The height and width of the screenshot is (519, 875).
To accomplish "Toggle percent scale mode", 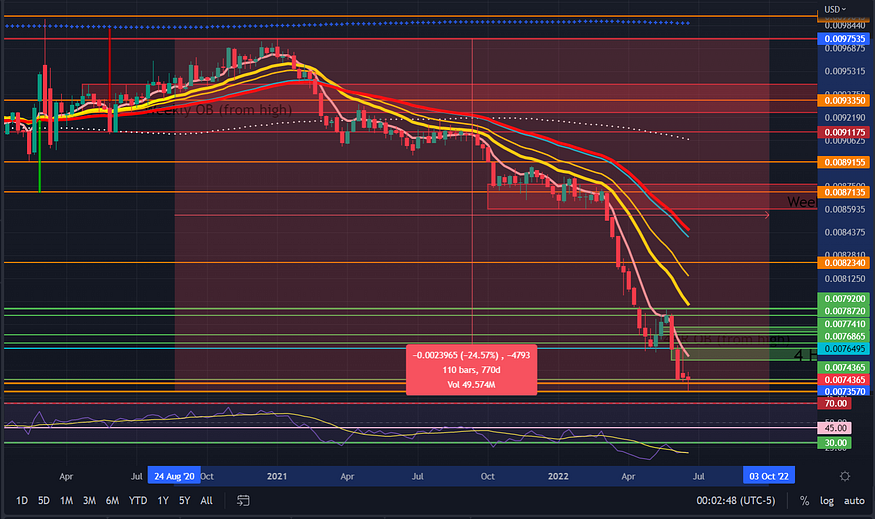I will 804,501.
